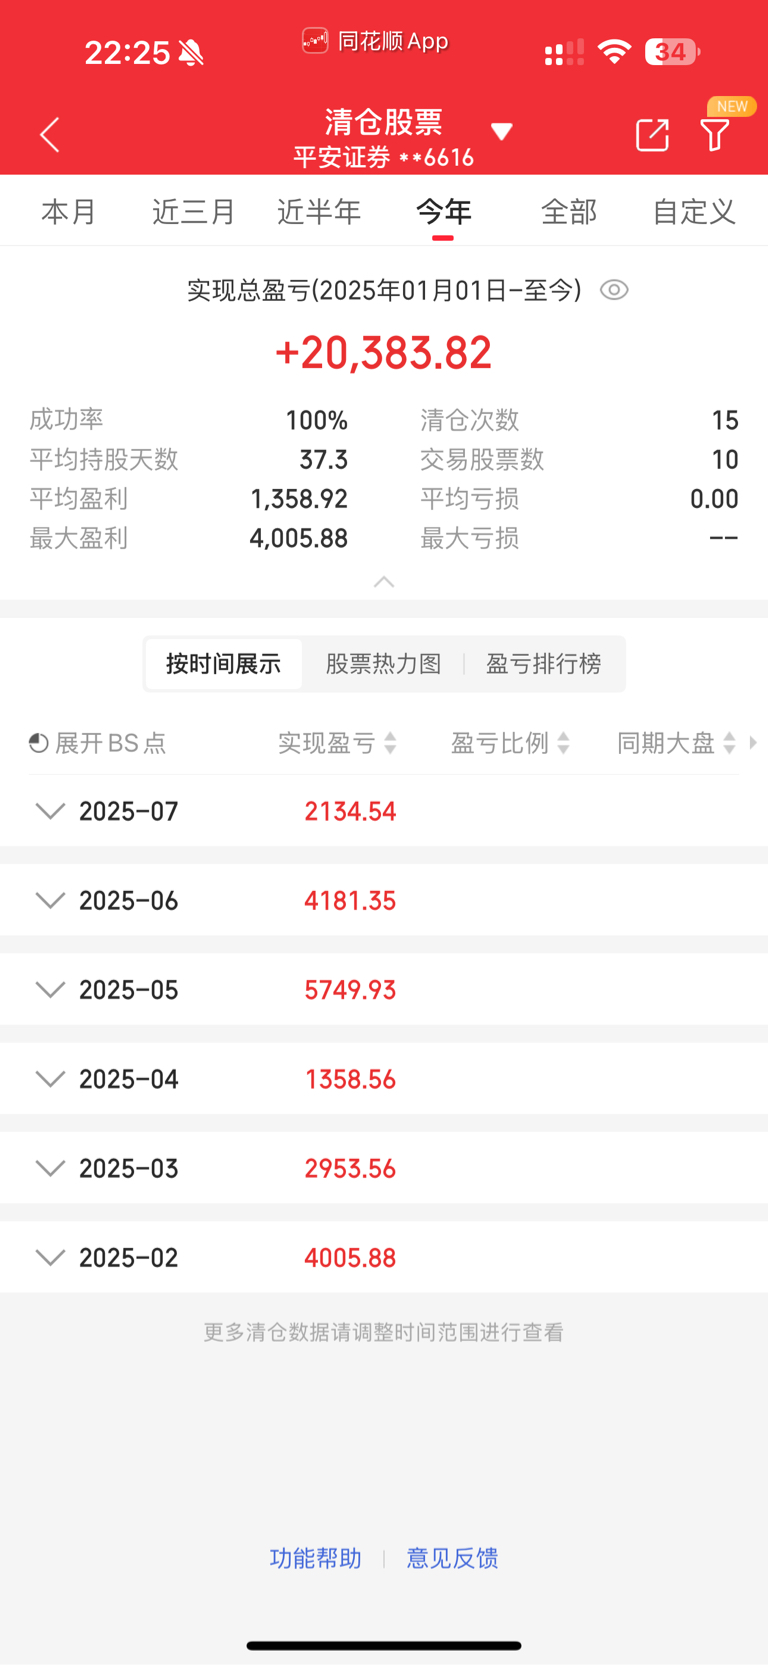Open 清仓股票 account dropdown triangle
Image resolution: width=768 pixels, height=1665 pixels.
(x=502, y=131)
